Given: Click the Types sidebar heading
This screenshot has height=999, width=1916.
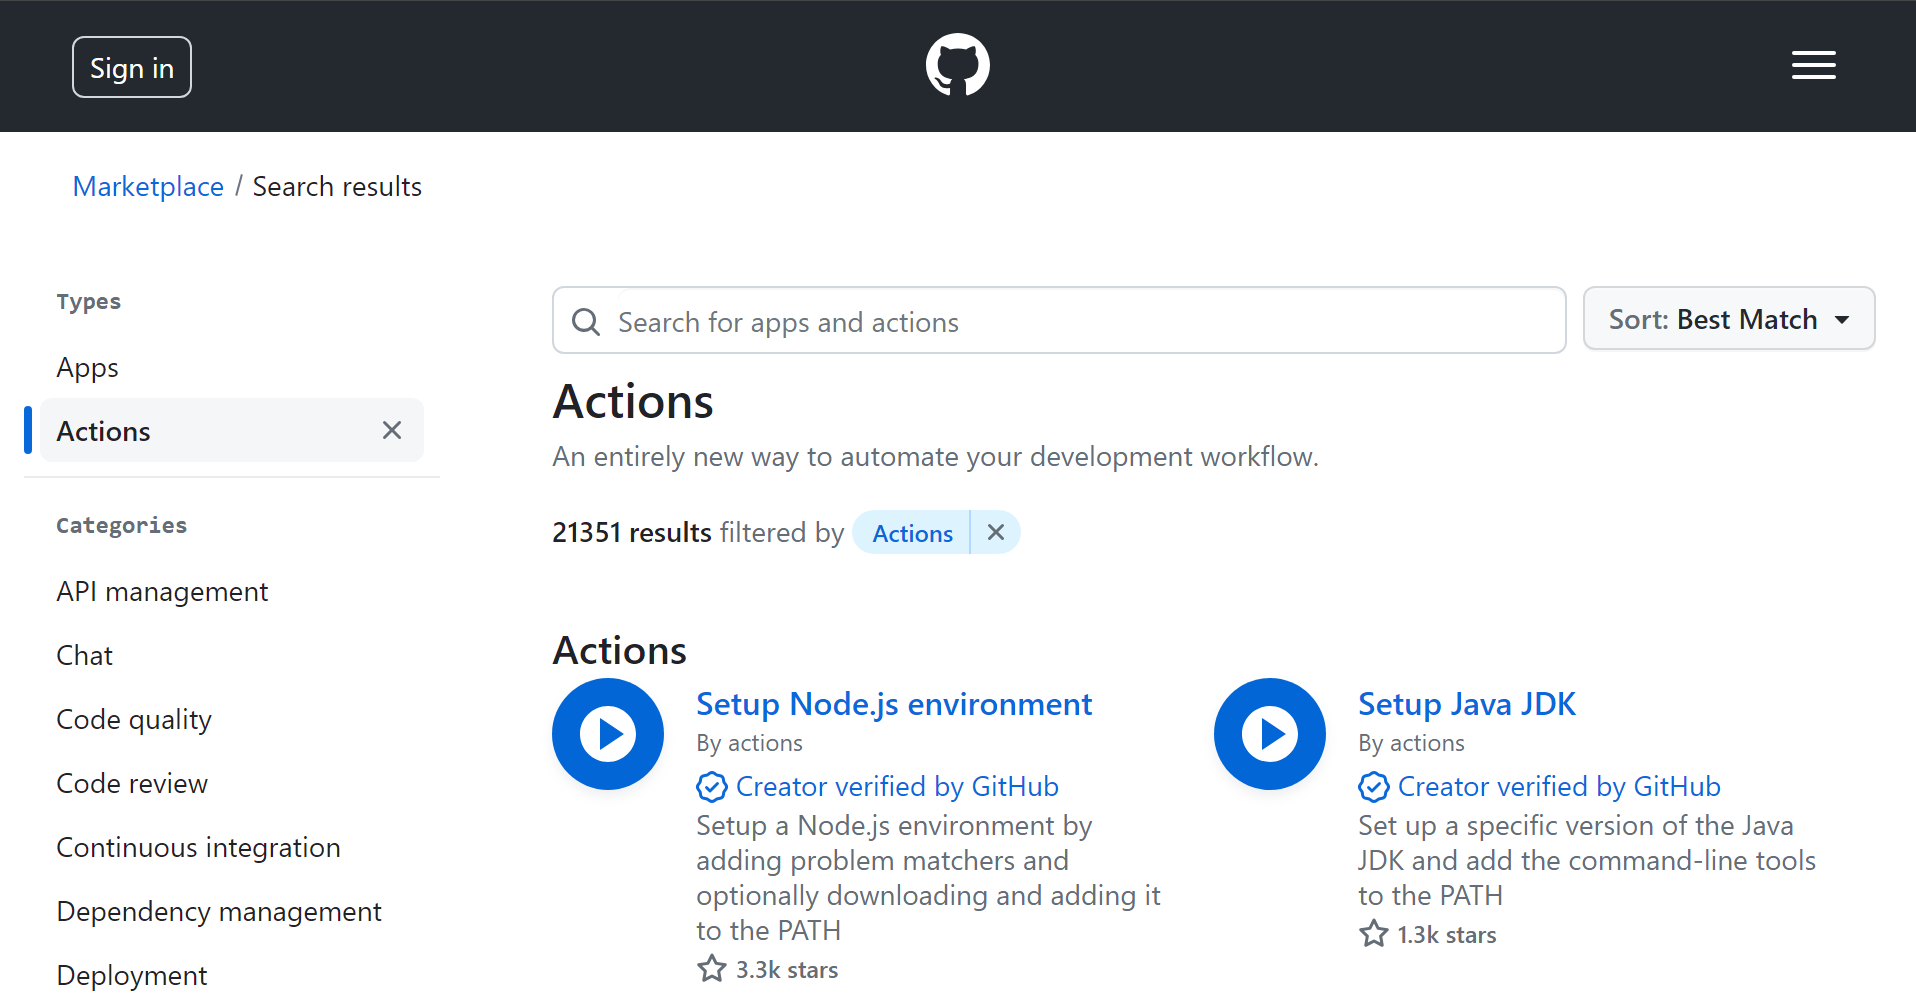Looking at the screenshot, I should point(89,302).
